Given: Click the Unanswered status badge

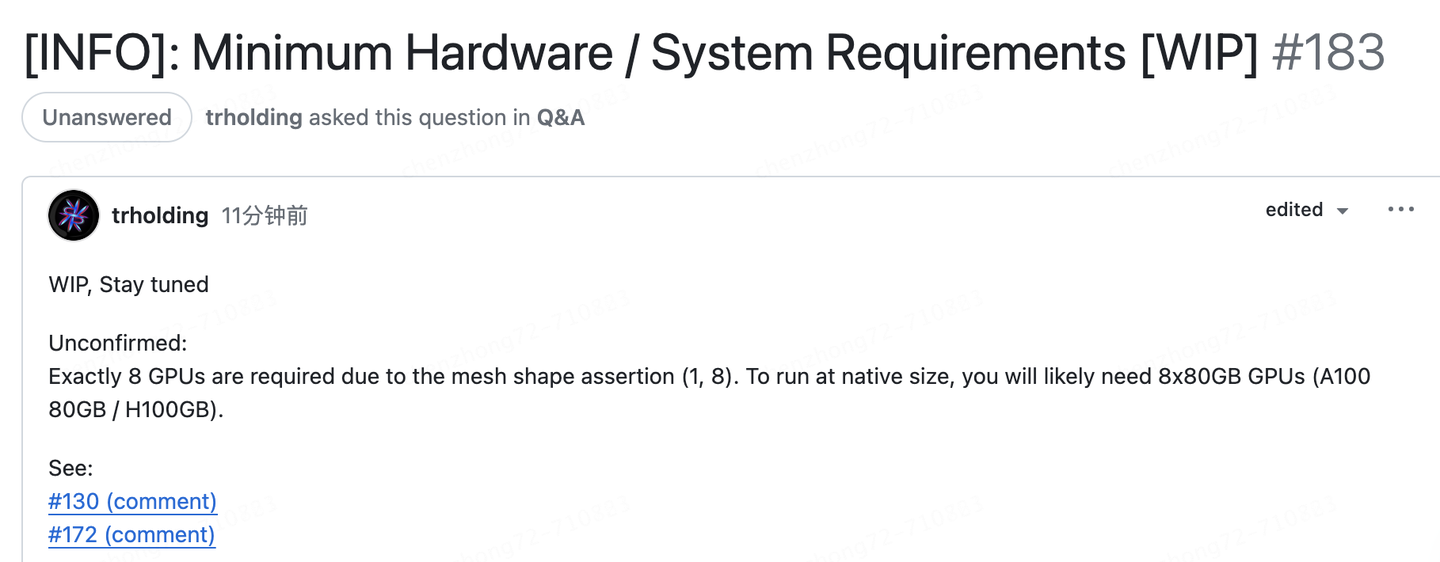Looking at the screenshot, I should pyautogui.click(x=107, y=118).
